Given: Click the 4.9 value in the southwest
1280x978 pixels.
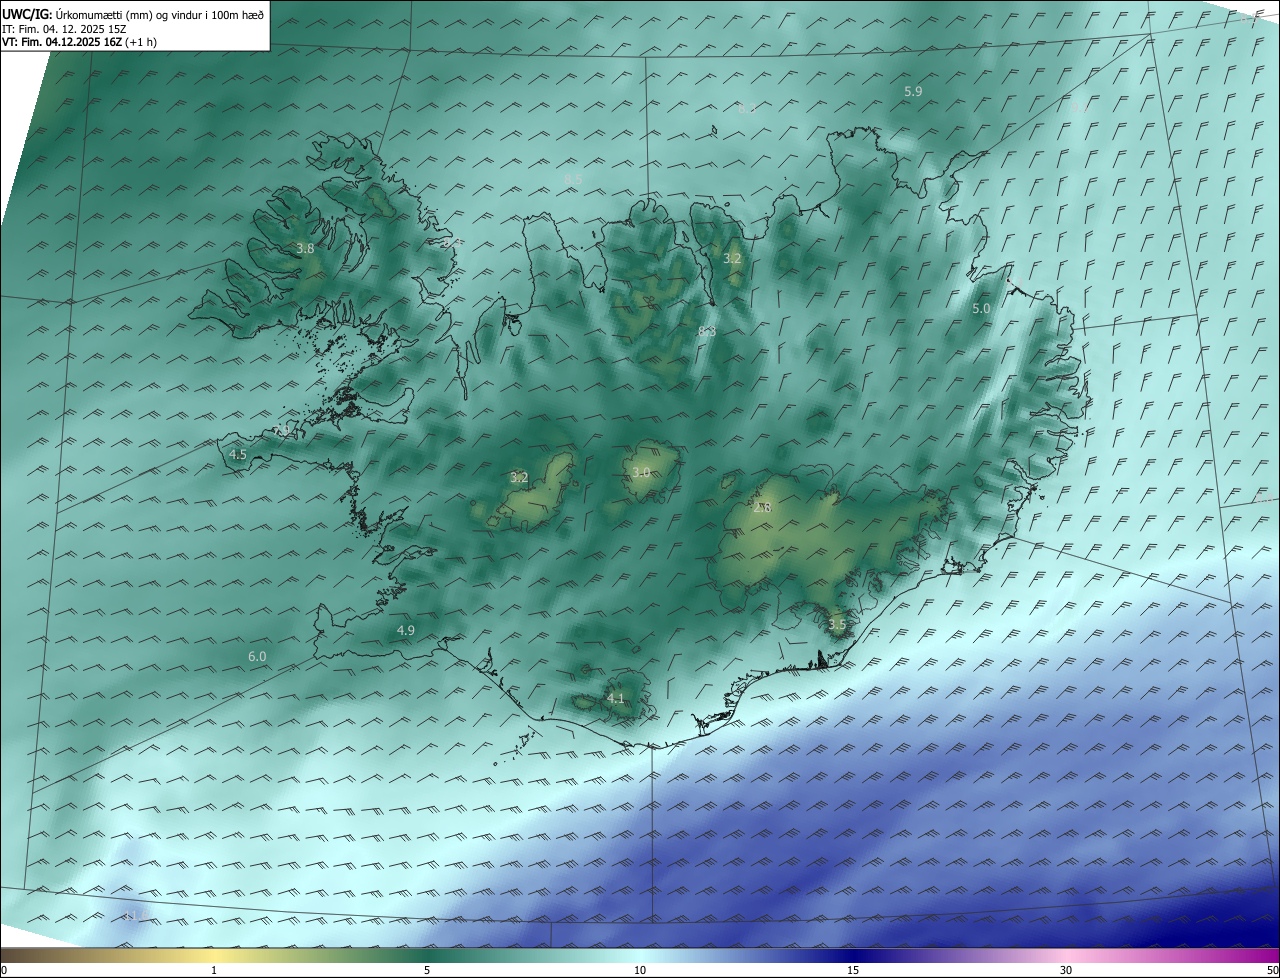Looking at the screenshot, I should pos(406,630).
